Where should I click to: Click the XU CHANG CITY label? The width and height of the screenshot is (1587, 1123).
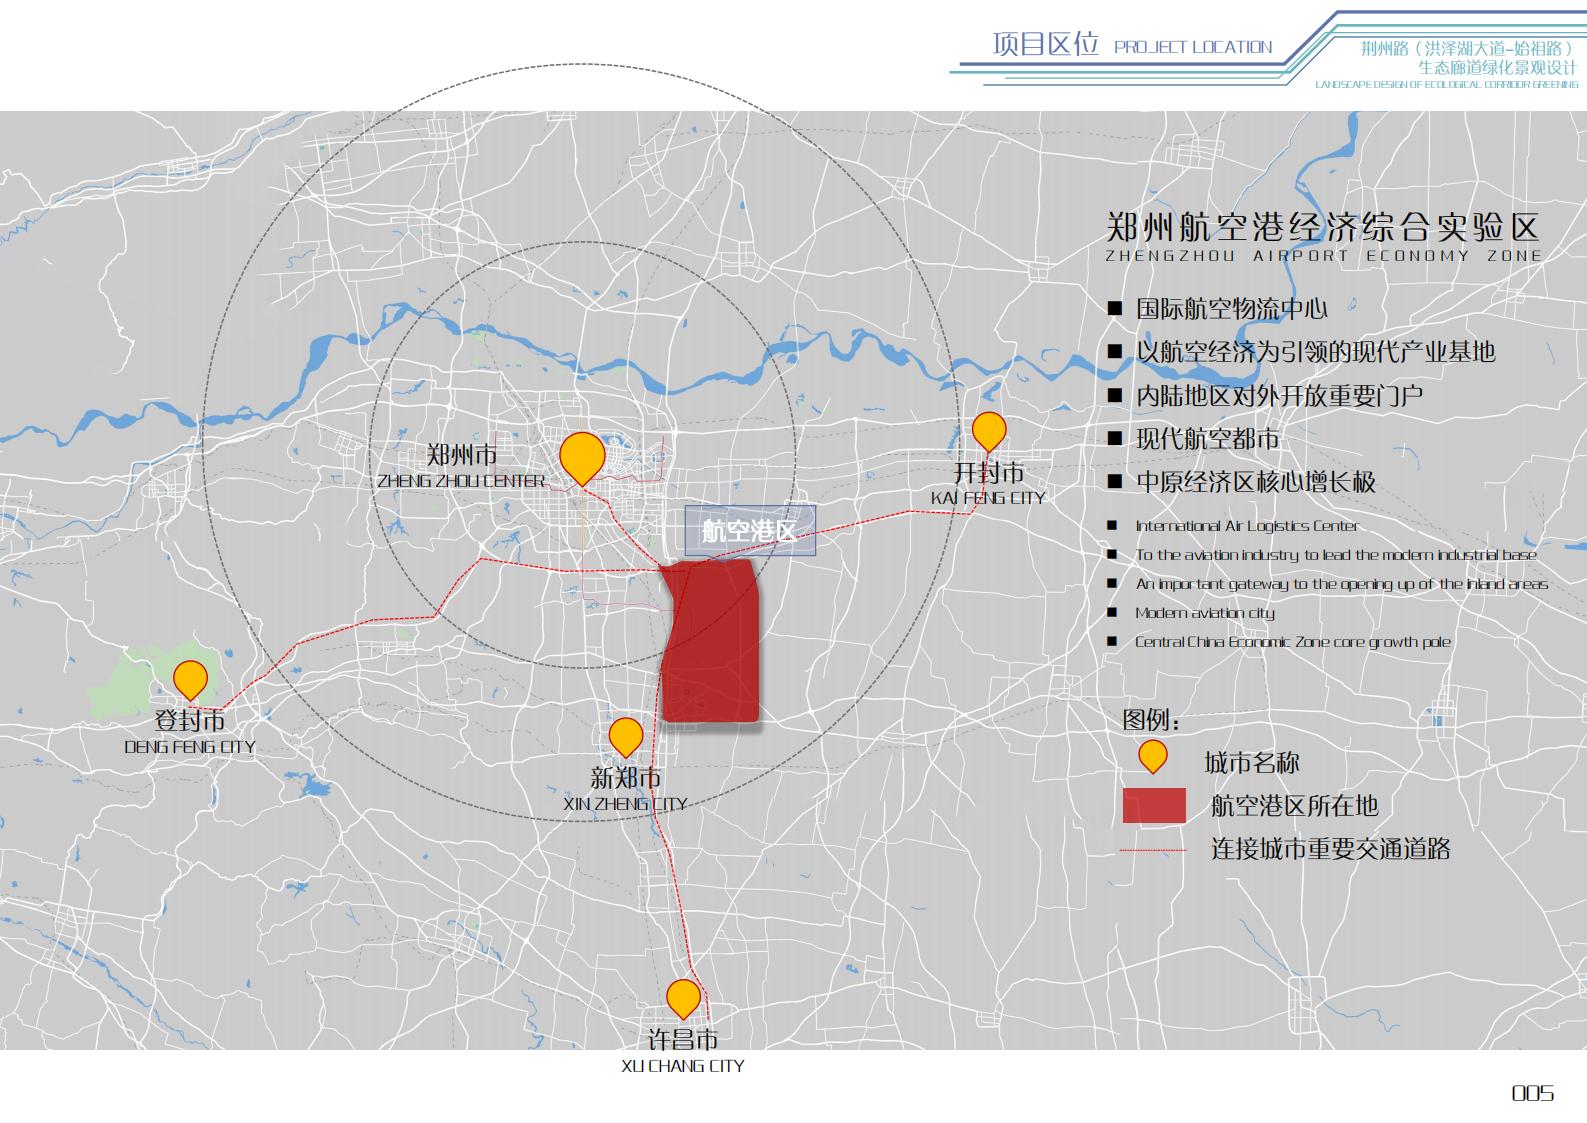click(683, 1067)
